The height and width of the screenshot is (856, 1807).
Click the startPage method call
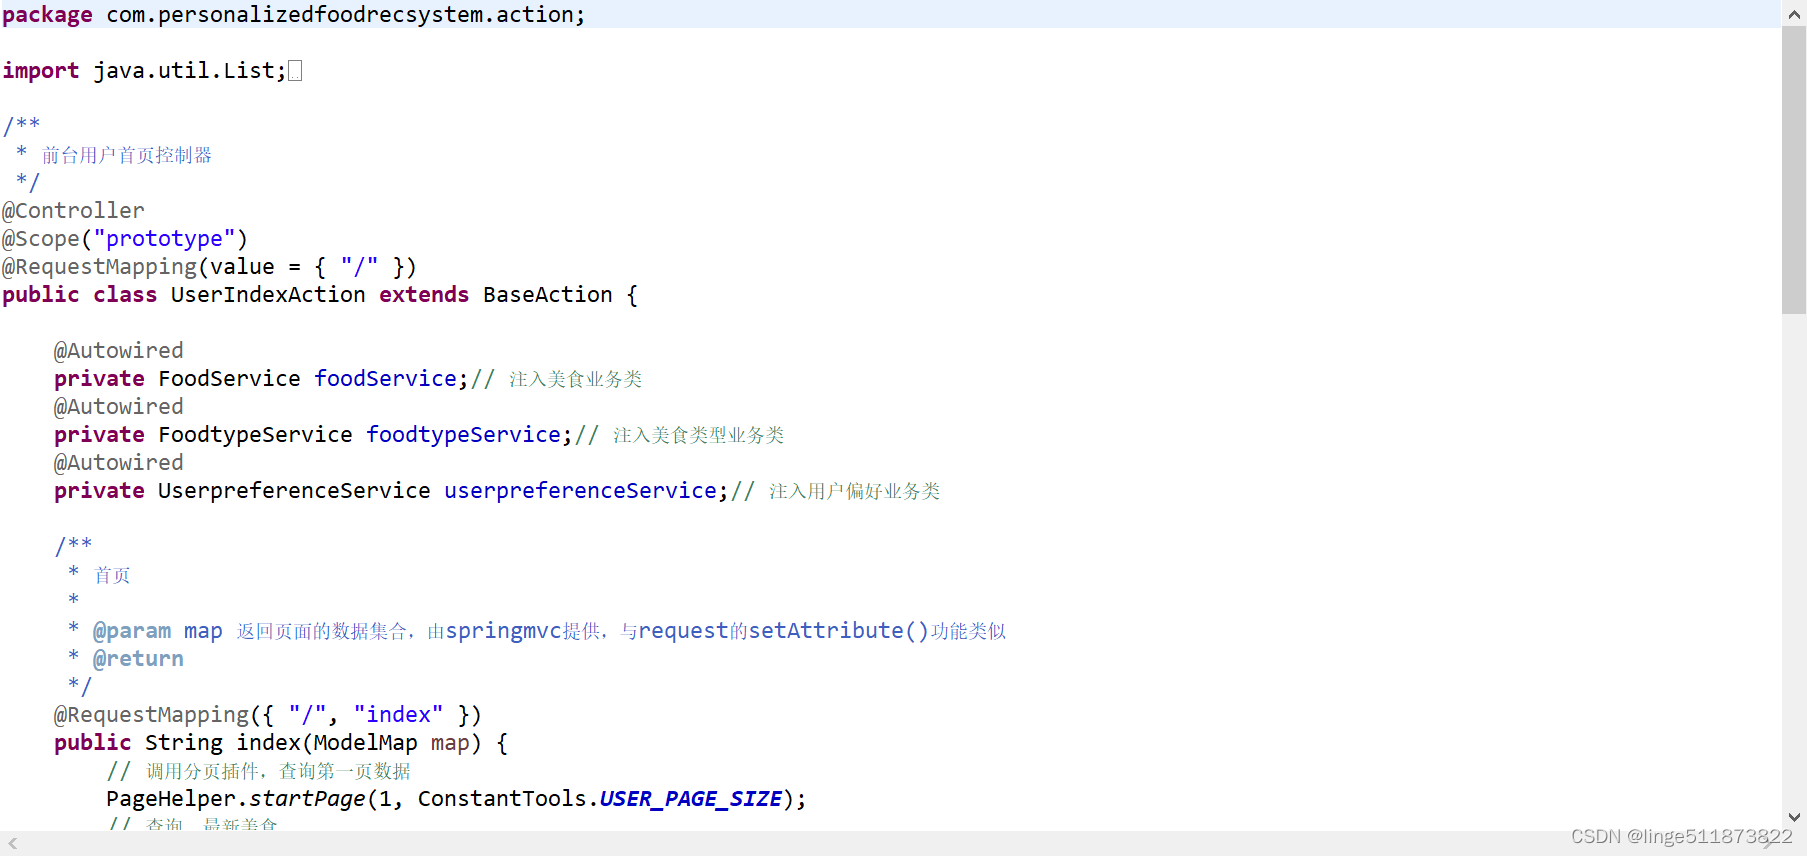[307, 799]
